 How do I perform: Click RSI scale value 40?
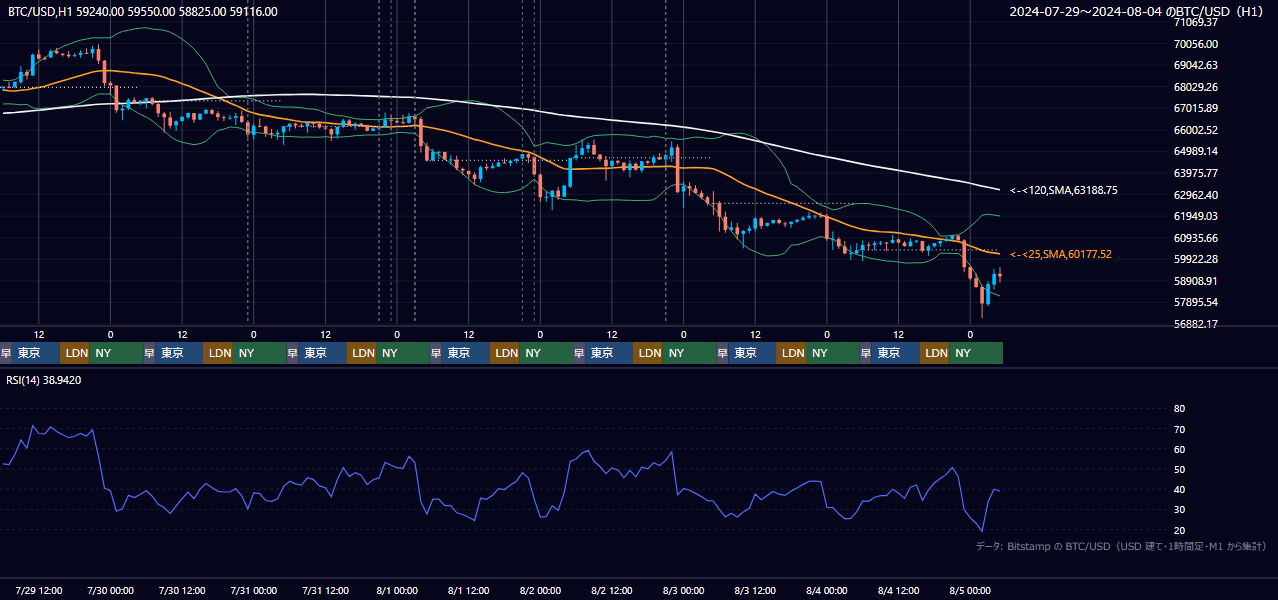pyautogui.click(x=1179, y=489)
